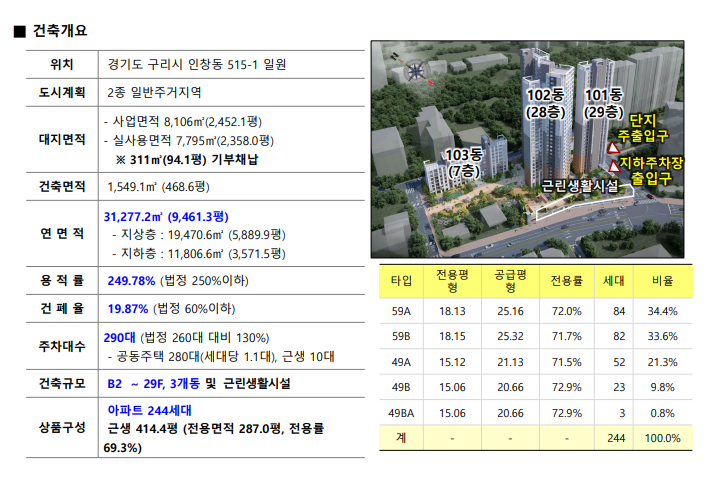Select the 34.4% 비율 cell for 59A

(x=662, y=311)
